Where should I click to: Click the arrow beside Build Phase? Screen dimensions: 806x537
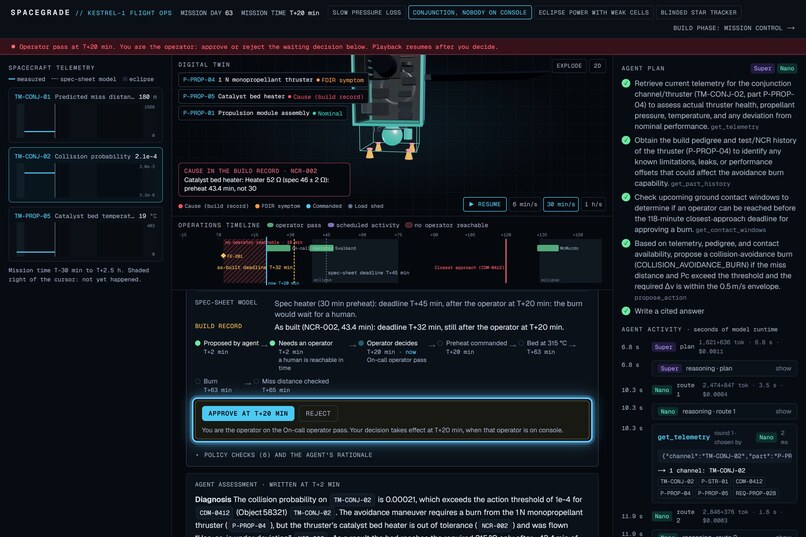(791, 28)
